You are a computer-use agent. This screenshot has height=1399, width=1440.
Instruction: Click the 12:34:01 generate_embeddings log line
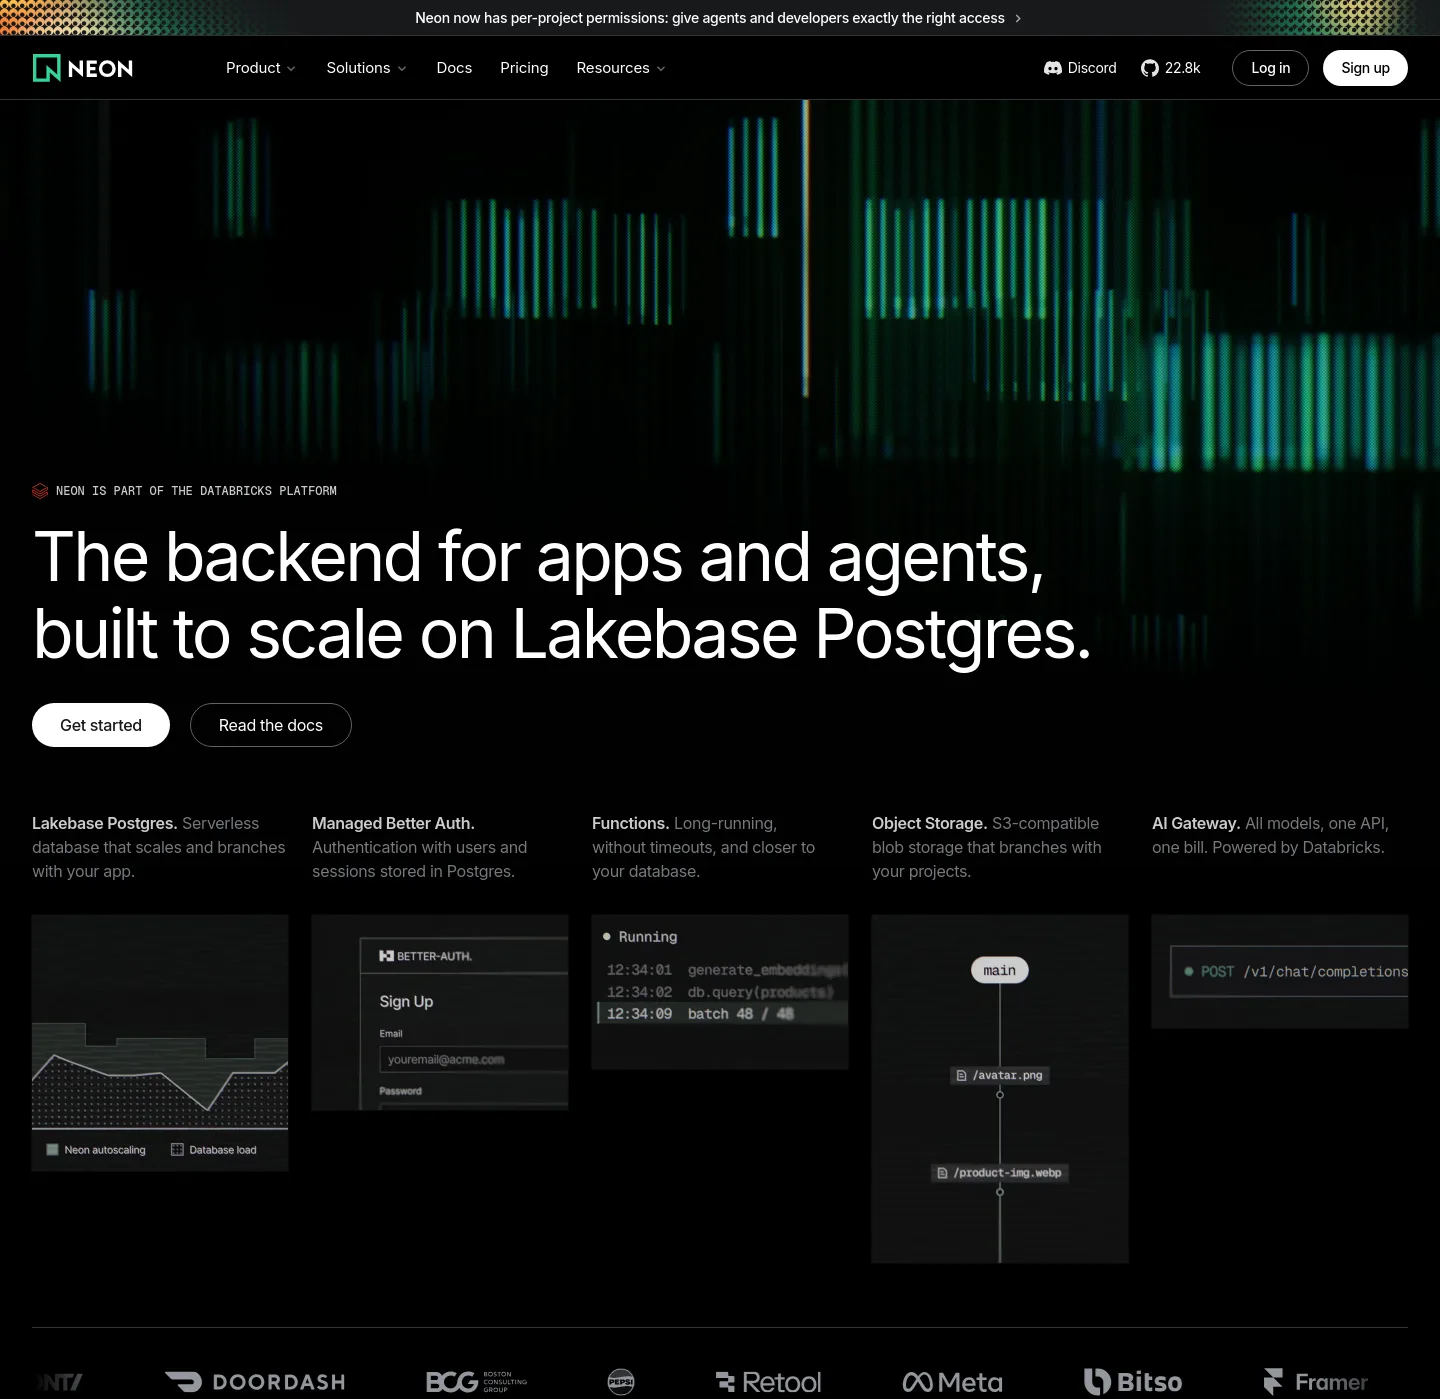(727, 970)
